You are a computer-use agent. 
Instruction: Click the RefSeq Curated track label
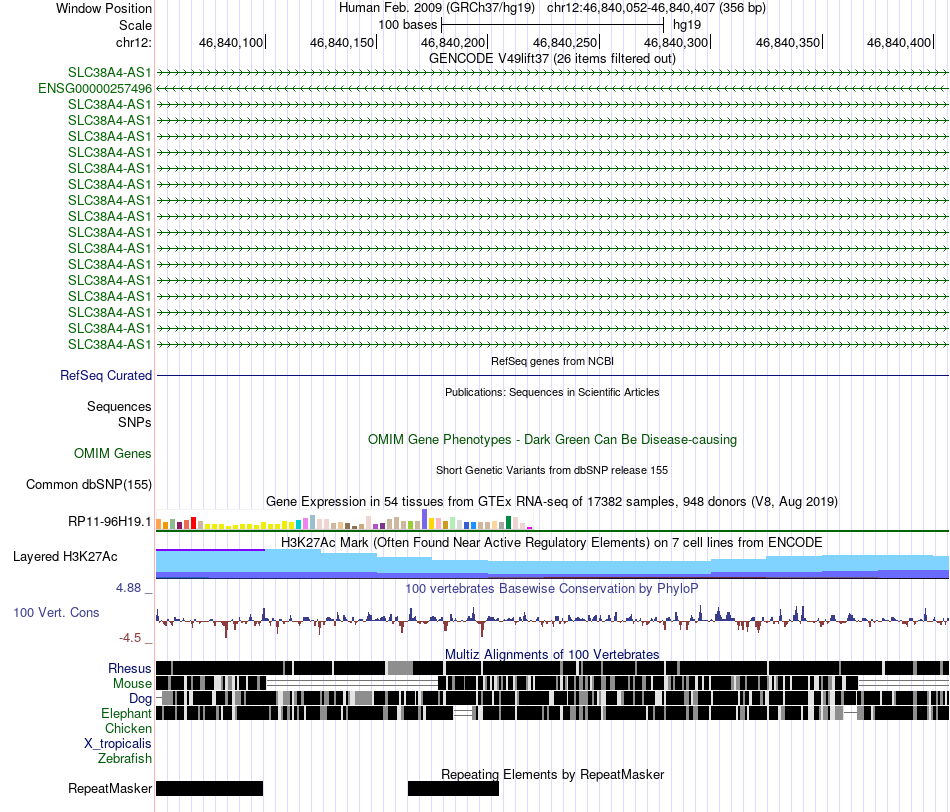pyautogui.click(x=106, y=375)
